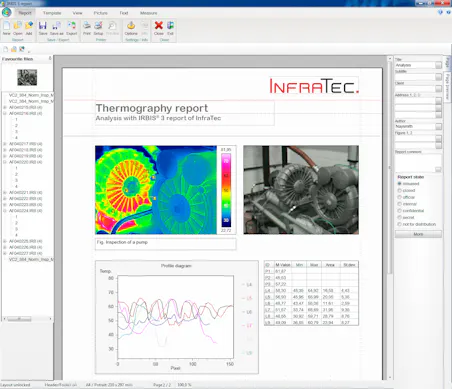Screen dimensions: 452x389
Task: Select the AF040226 file in the tree
Action: click(25, 247)
